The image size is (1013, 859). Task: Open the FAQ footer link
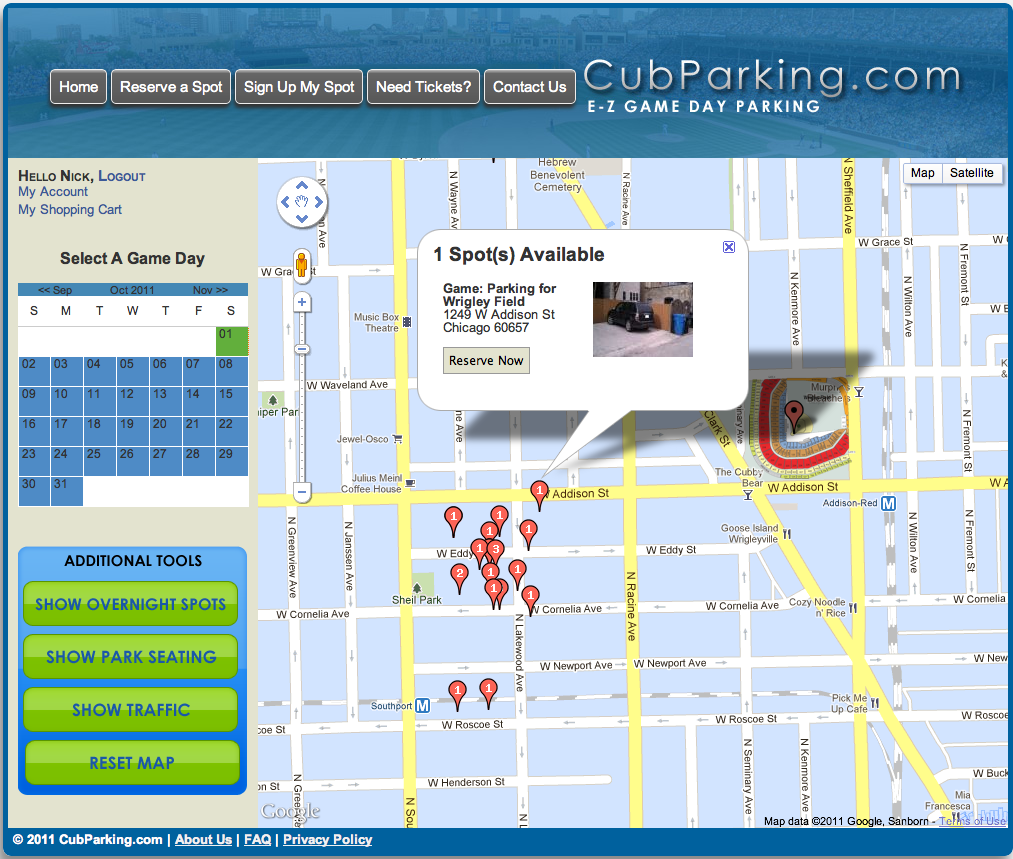[258, 840]
